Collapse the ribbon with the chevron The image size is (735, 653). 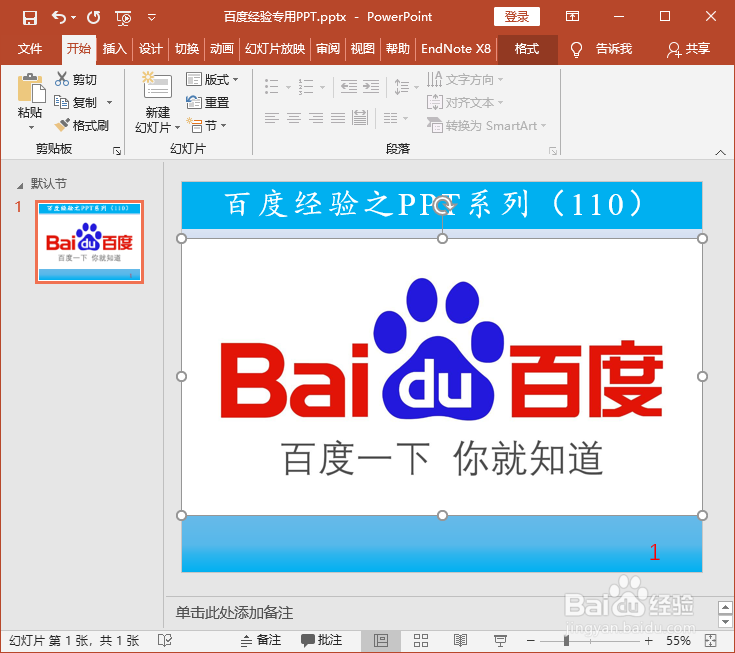(720, 152)
